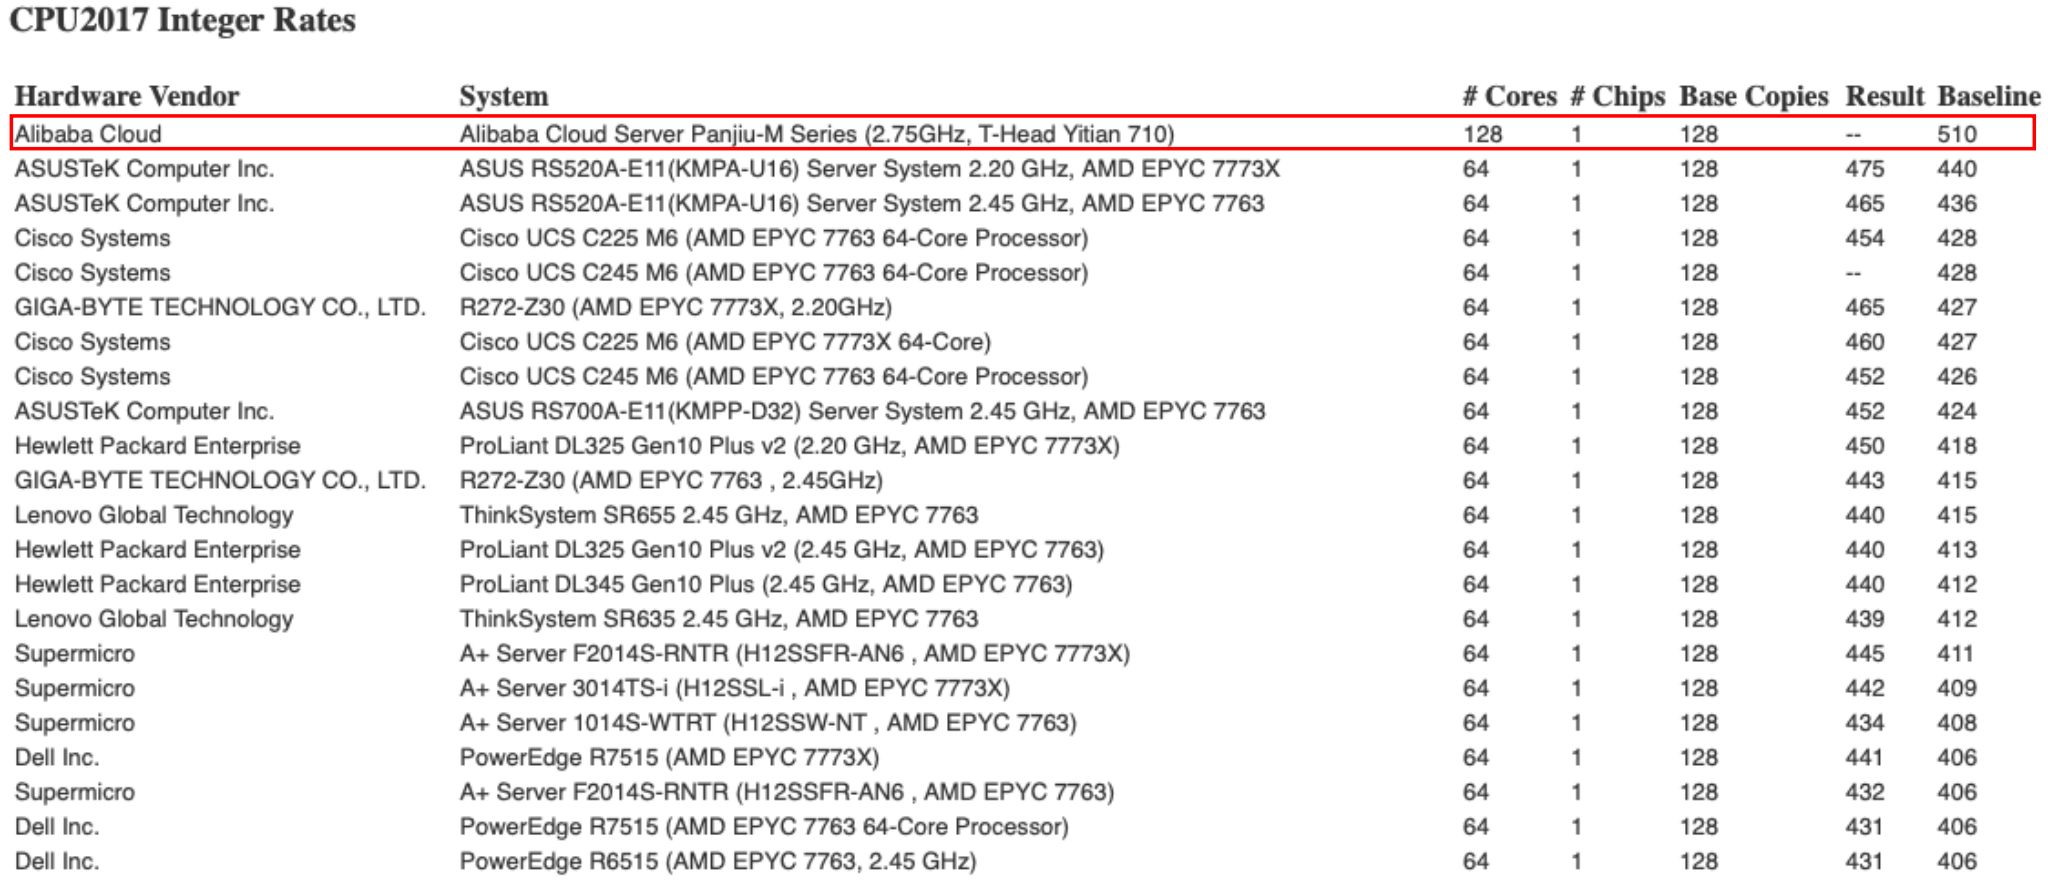Screen dimensions: 2048x882
Task: Click the System column header
Action: [x=504, y=97]
